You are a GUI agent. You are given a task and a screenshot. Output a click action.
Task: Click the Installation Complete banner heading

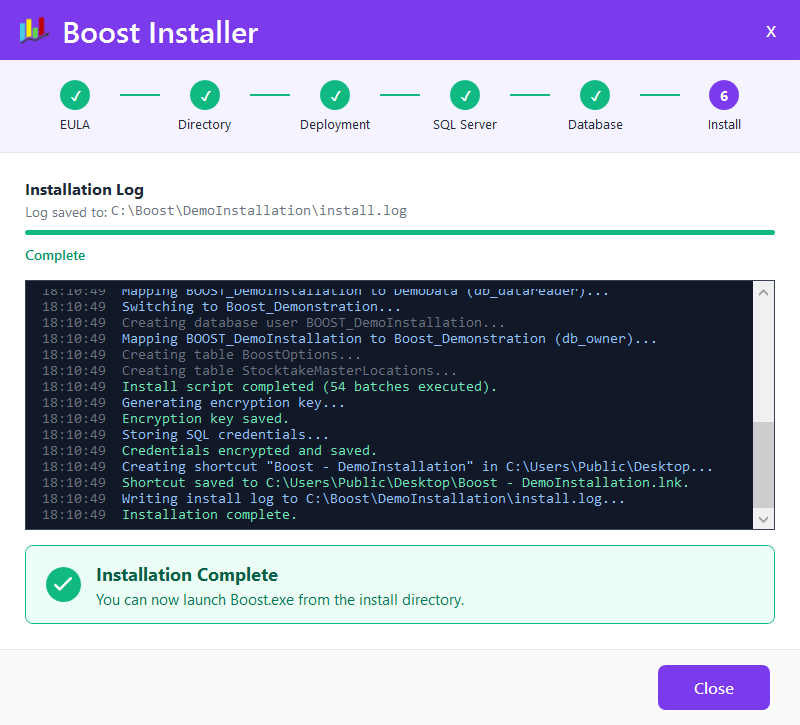[x=187, y=575]
